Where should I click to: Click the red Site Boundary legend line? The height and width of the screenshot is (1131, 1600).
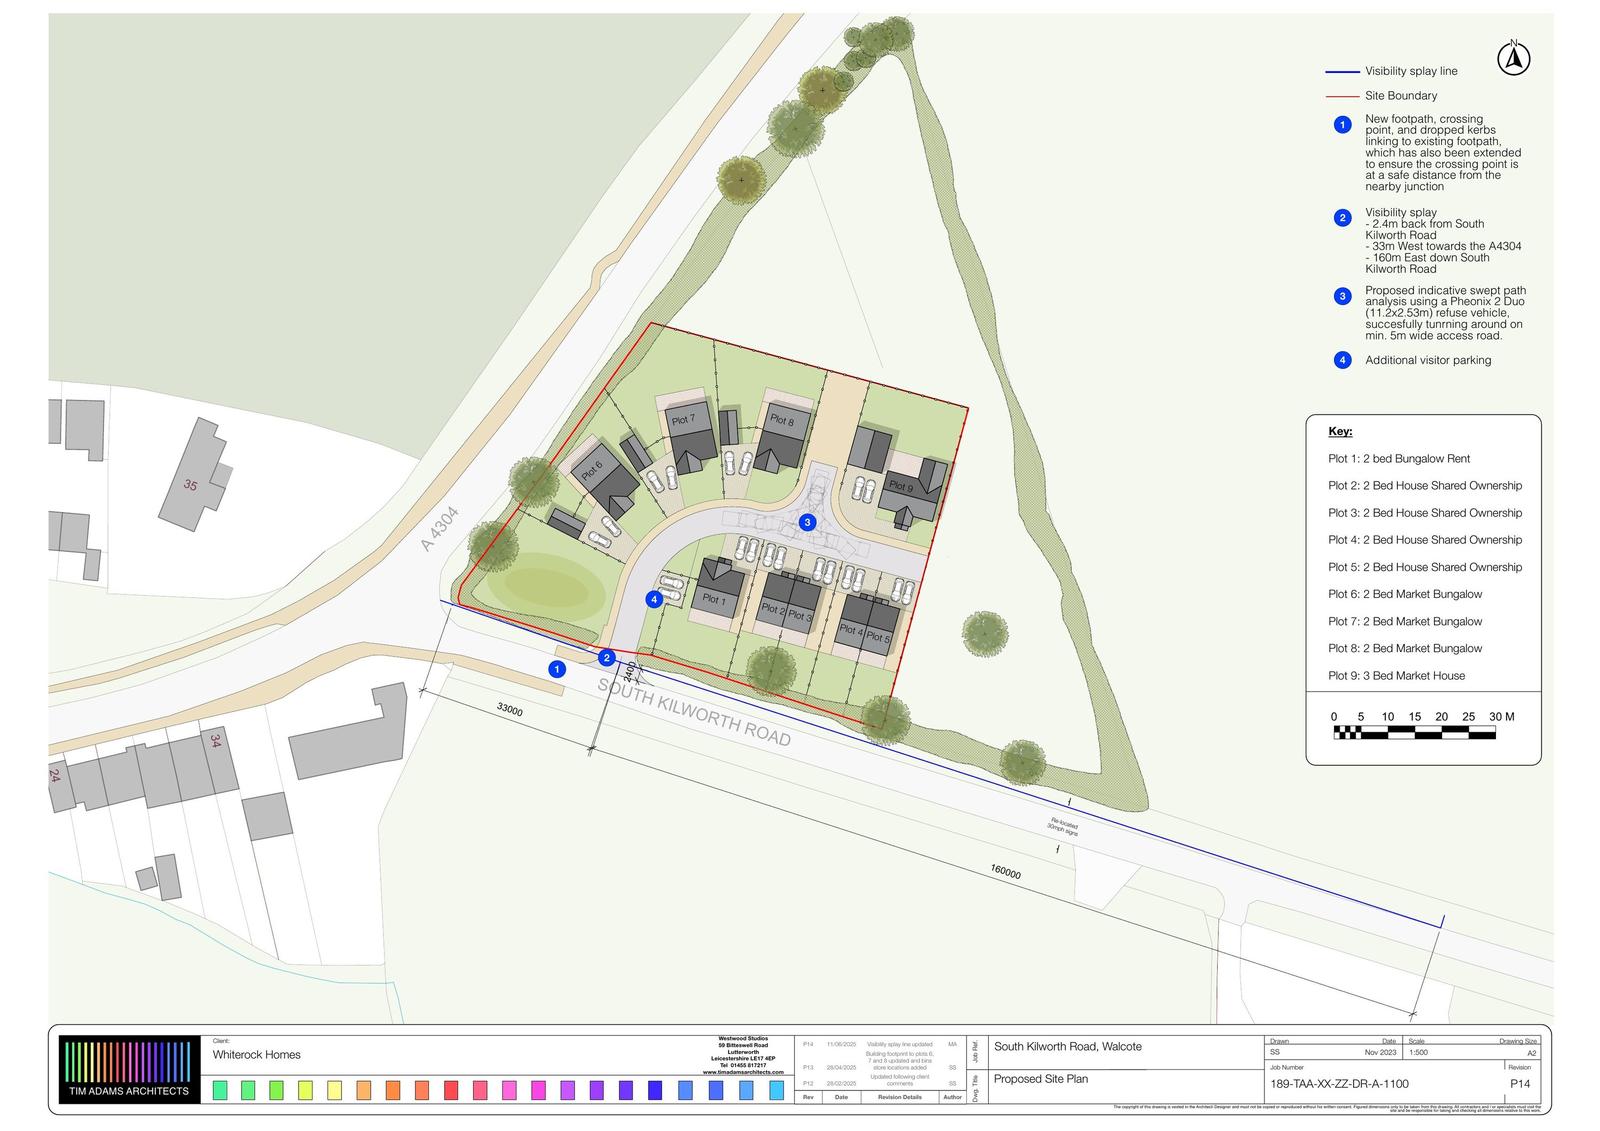(1340, 96)
